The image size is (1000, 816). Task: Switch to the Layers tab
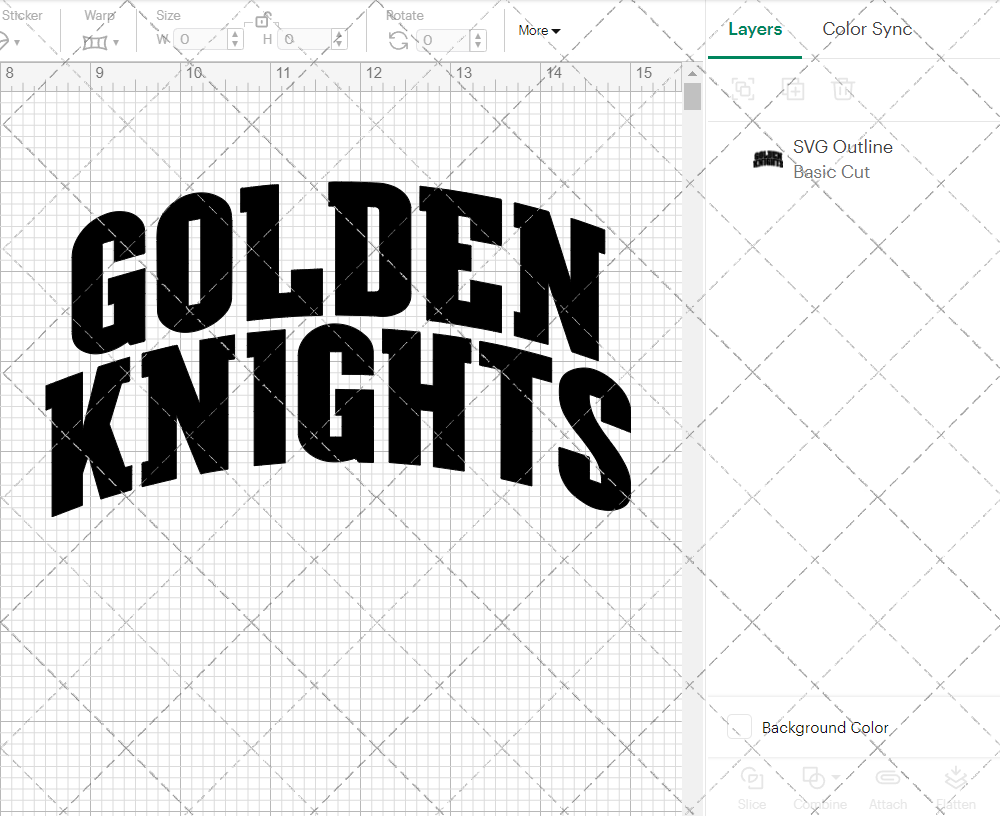[x=755, y=29]
